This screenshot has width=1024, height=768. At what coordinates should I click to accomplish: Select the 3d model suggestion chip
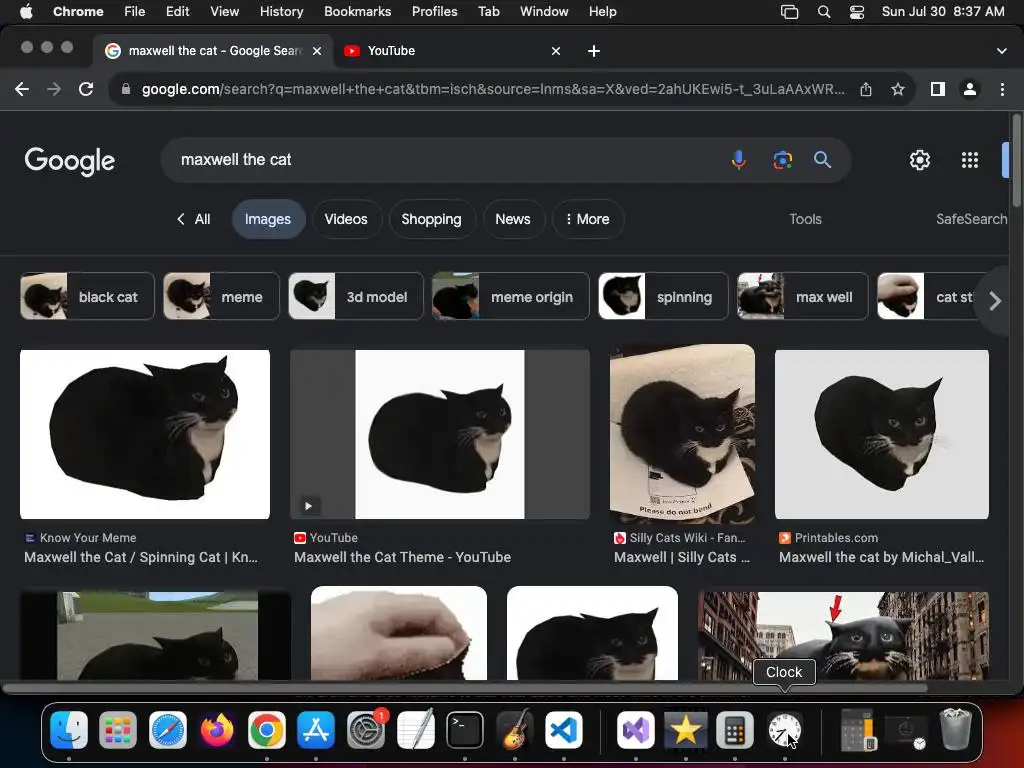356,296
